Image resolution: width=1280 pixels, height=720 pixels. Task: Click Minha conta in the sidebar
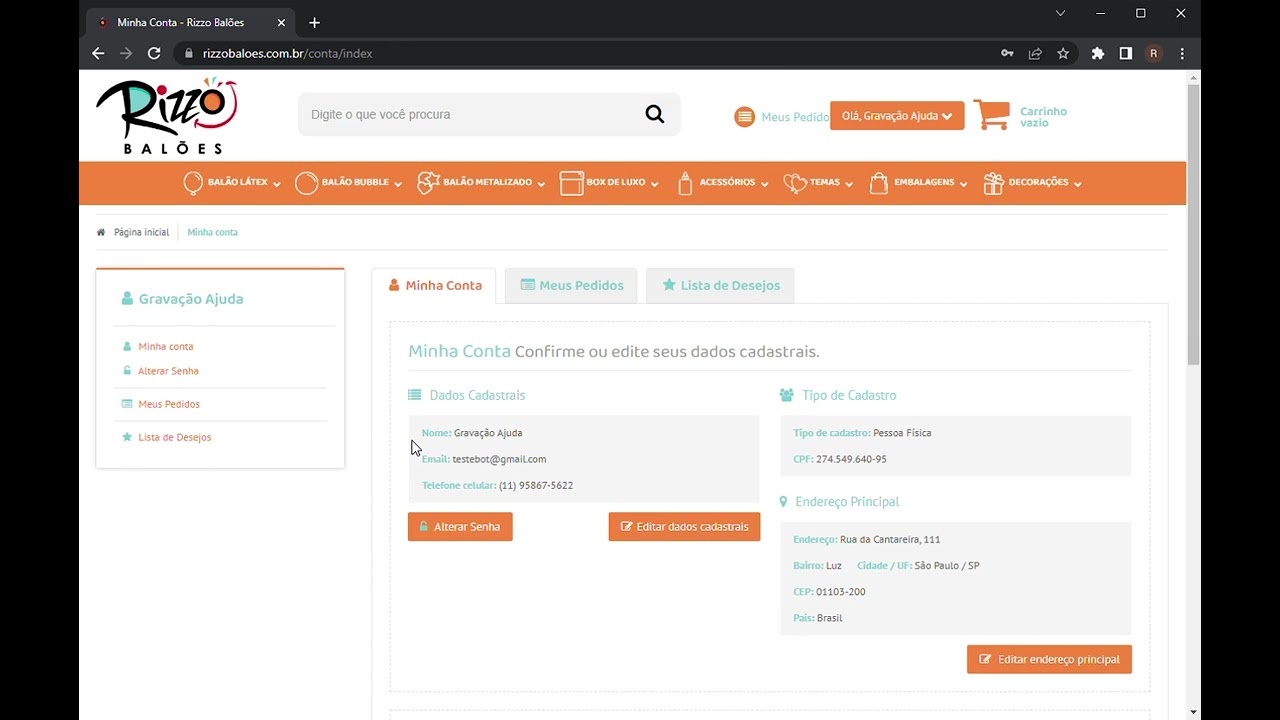[166, 346]
